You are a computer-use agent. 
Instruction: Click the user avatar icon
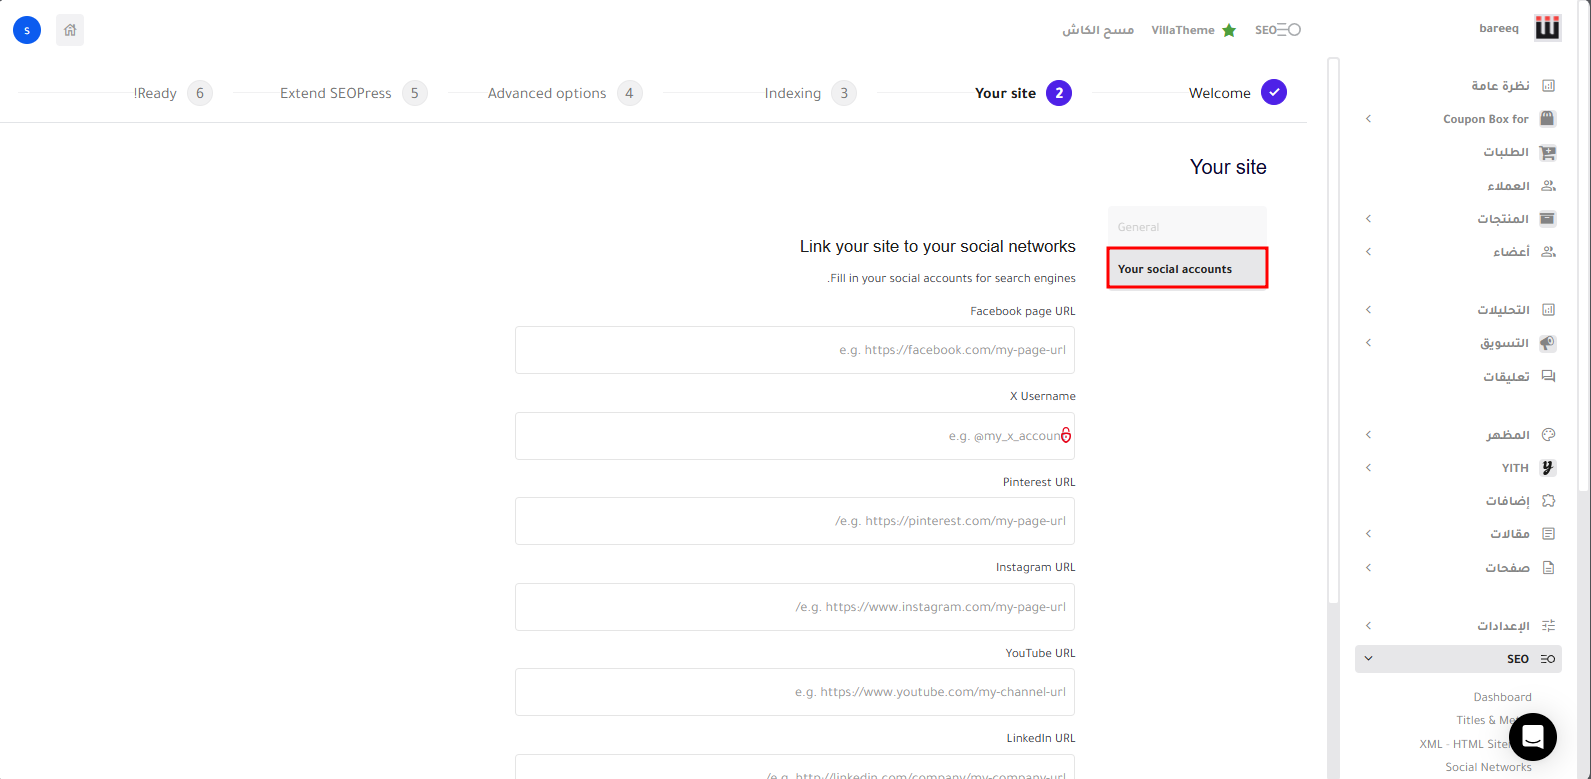click(x=27, y=30)
